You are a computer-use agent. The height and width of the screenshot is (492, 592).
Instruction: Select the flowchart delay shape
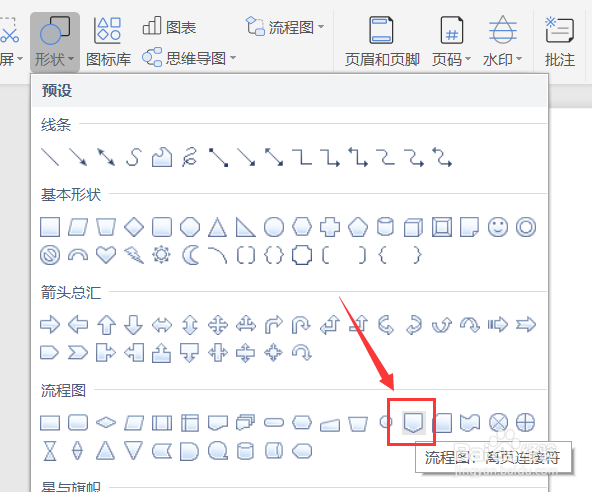pyautogui.click(x=190, y=451)
